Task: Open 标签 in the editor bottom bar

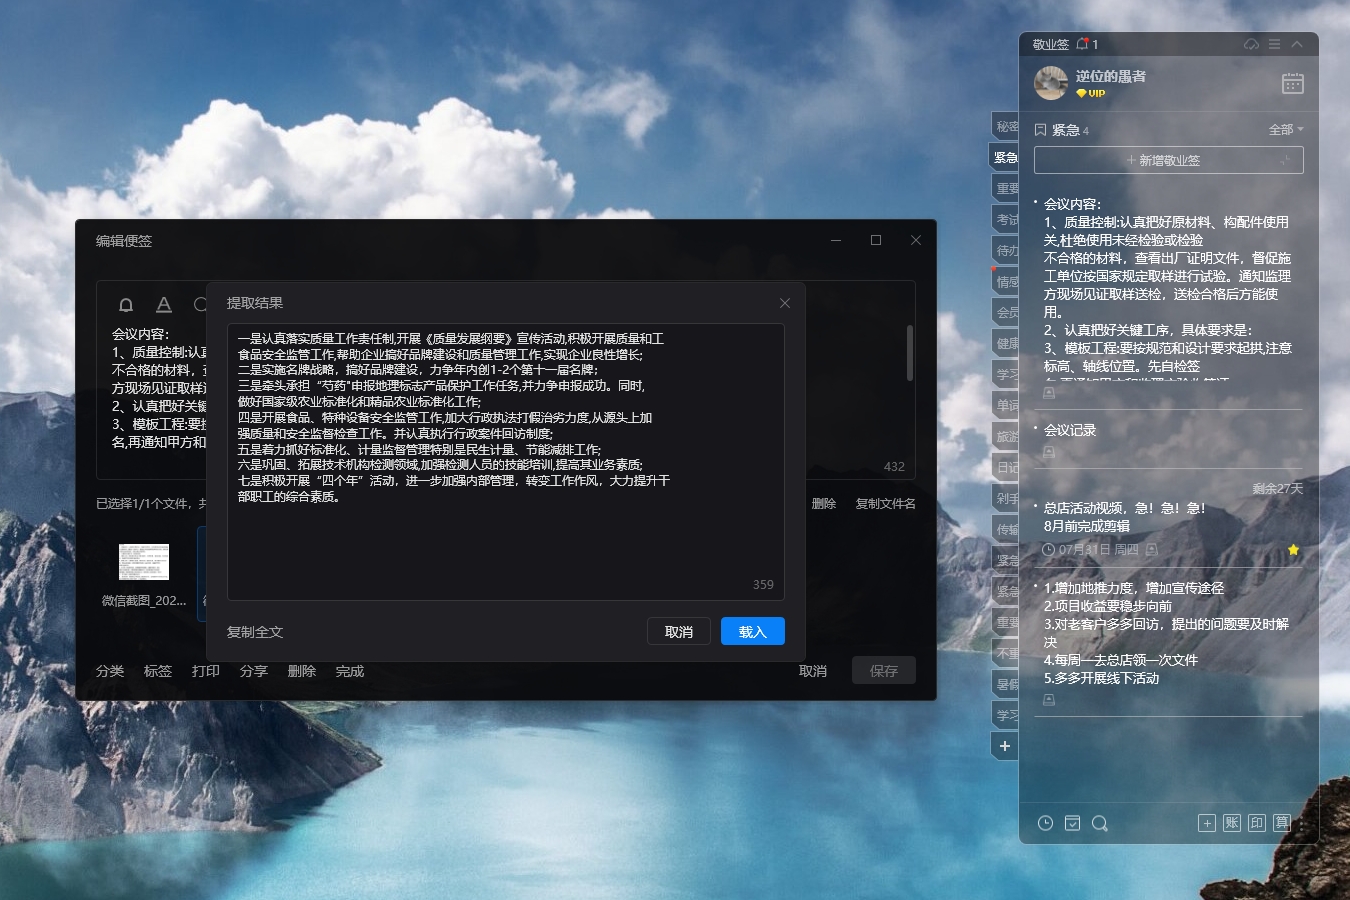Action: (158, 671)
